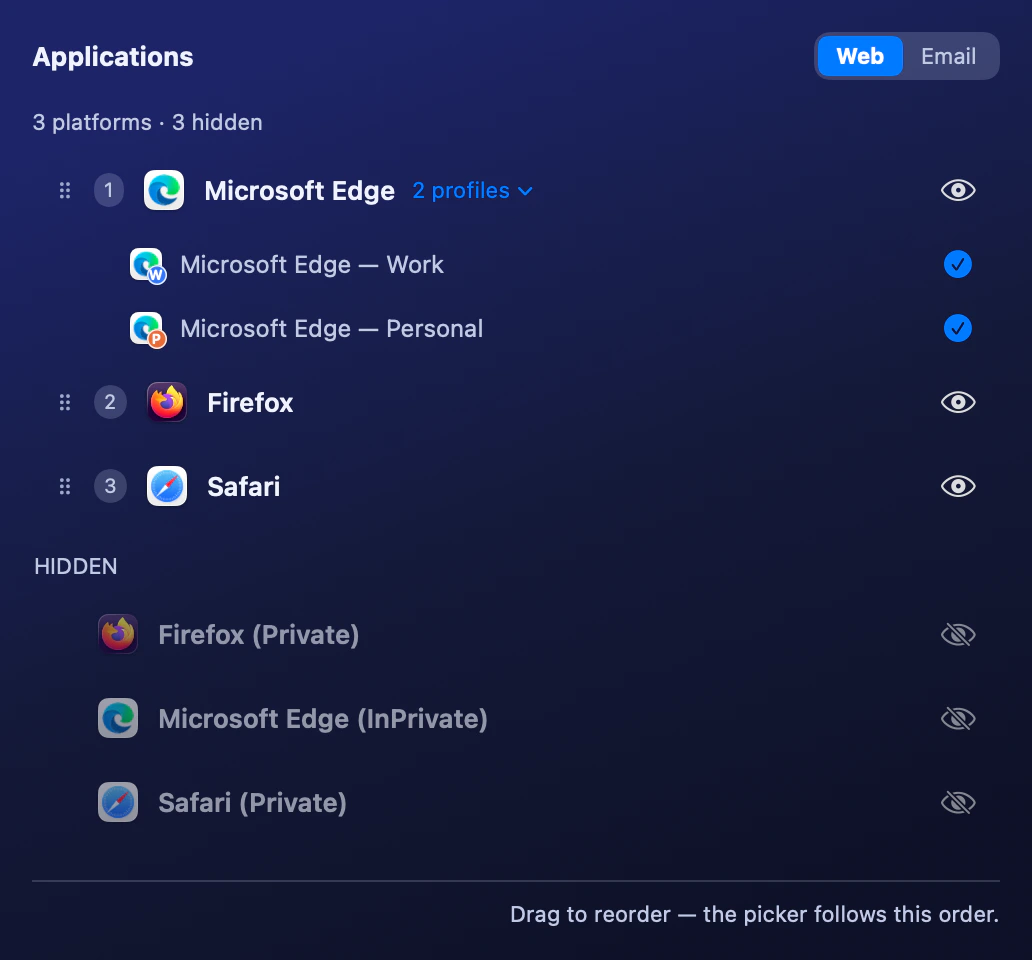Click the "Microsoft Edge — Work" label

click(x=312, y=265)
